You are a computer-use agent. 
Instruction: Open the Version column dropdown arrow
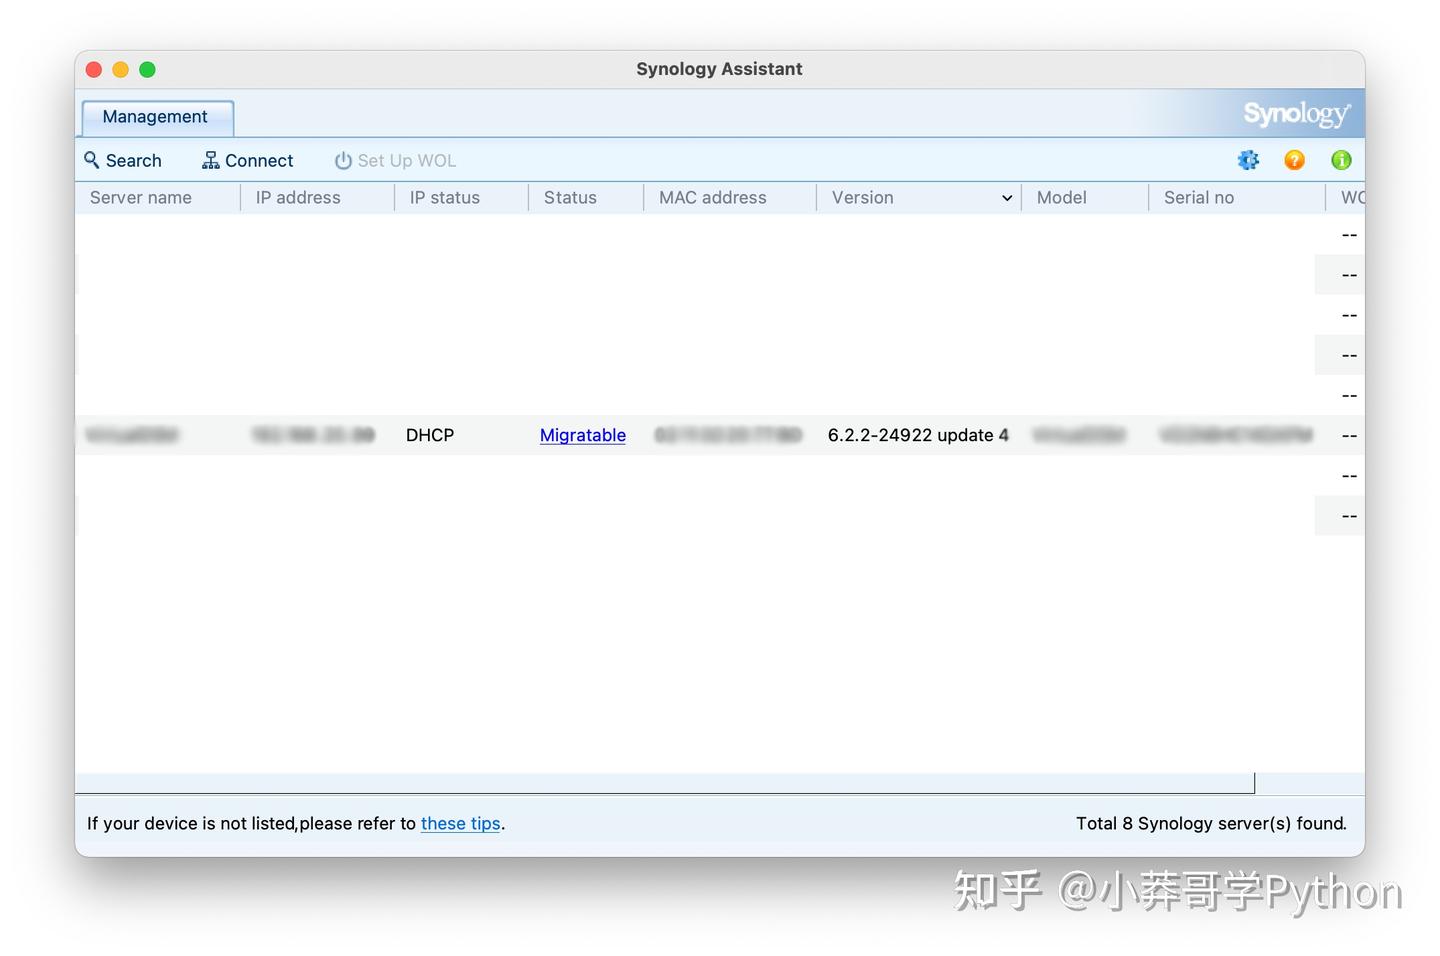pyautogui.click(x=1006, y=197)
